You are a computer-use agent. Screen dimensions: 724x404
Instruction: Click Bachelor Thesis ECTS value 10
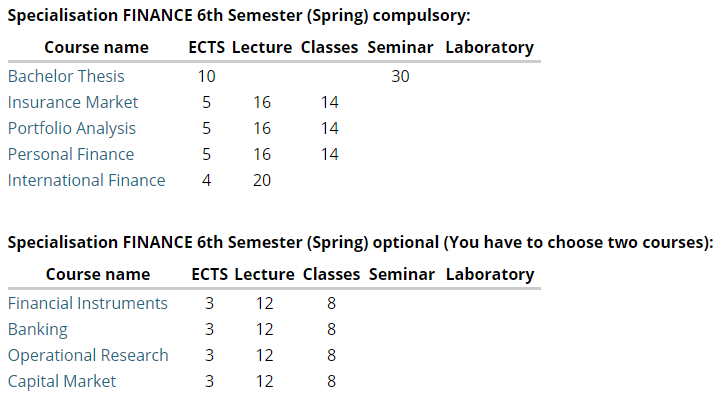click(207, 76)
